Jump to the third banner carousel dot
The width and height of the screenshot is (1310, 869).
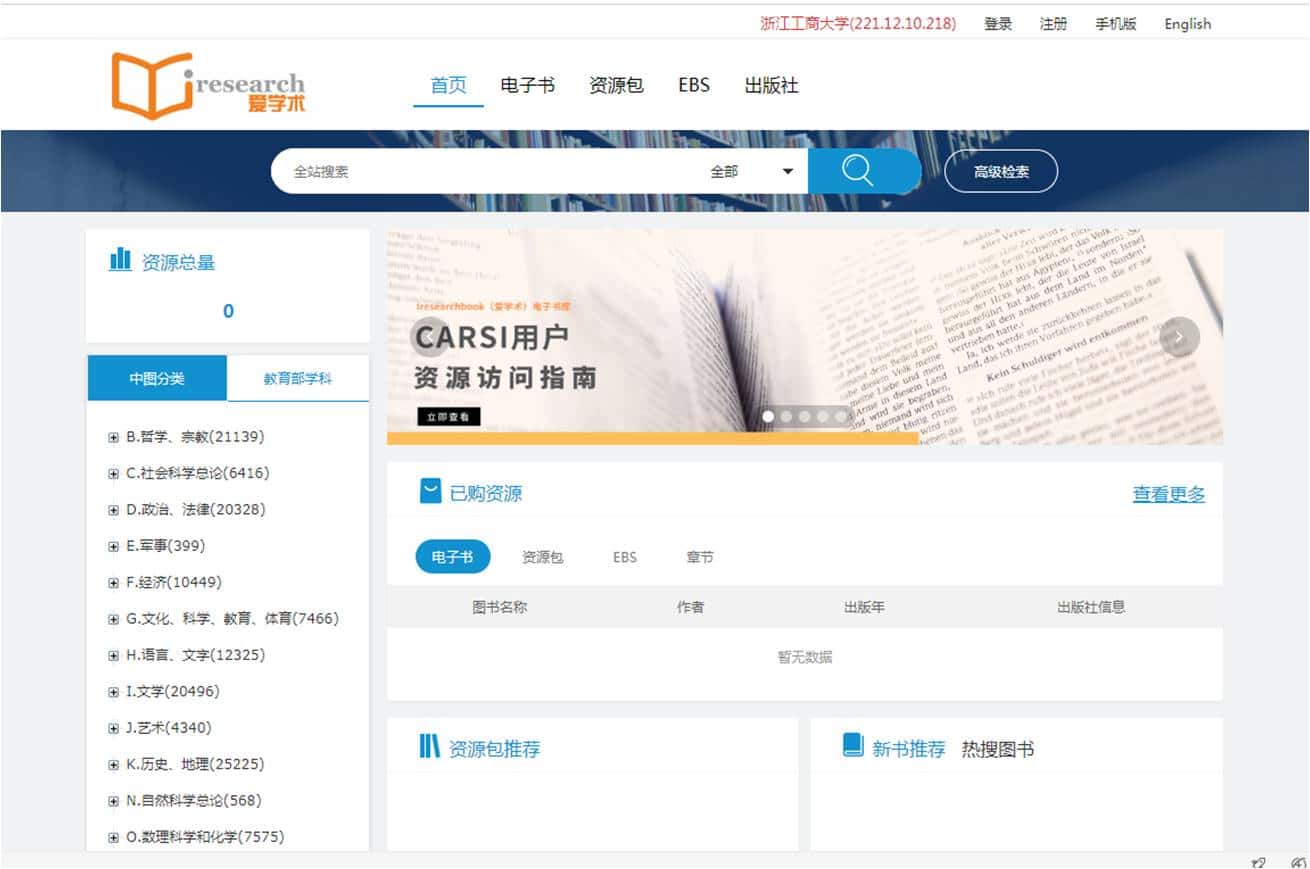pyautogui.click(x=804, y=416)
